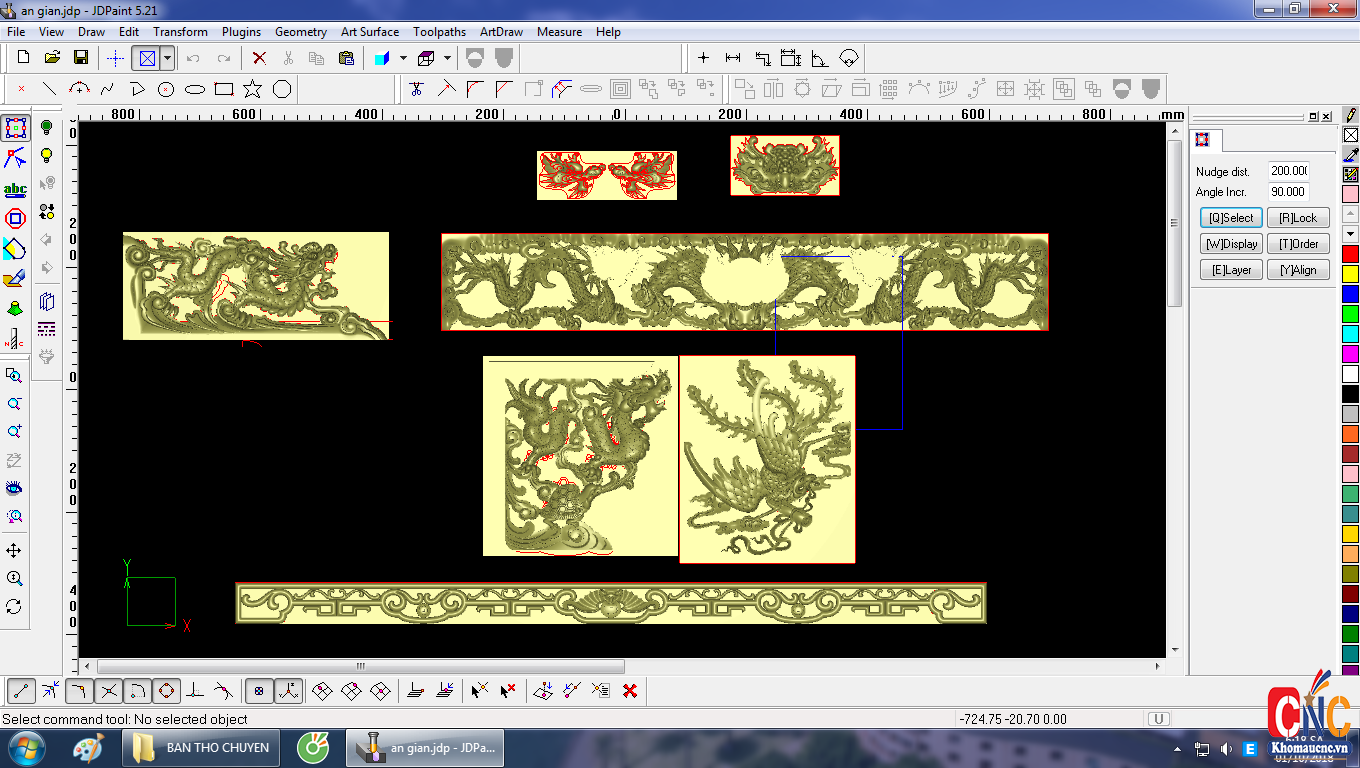Open the Art Surface menu

tap(370, 32)
